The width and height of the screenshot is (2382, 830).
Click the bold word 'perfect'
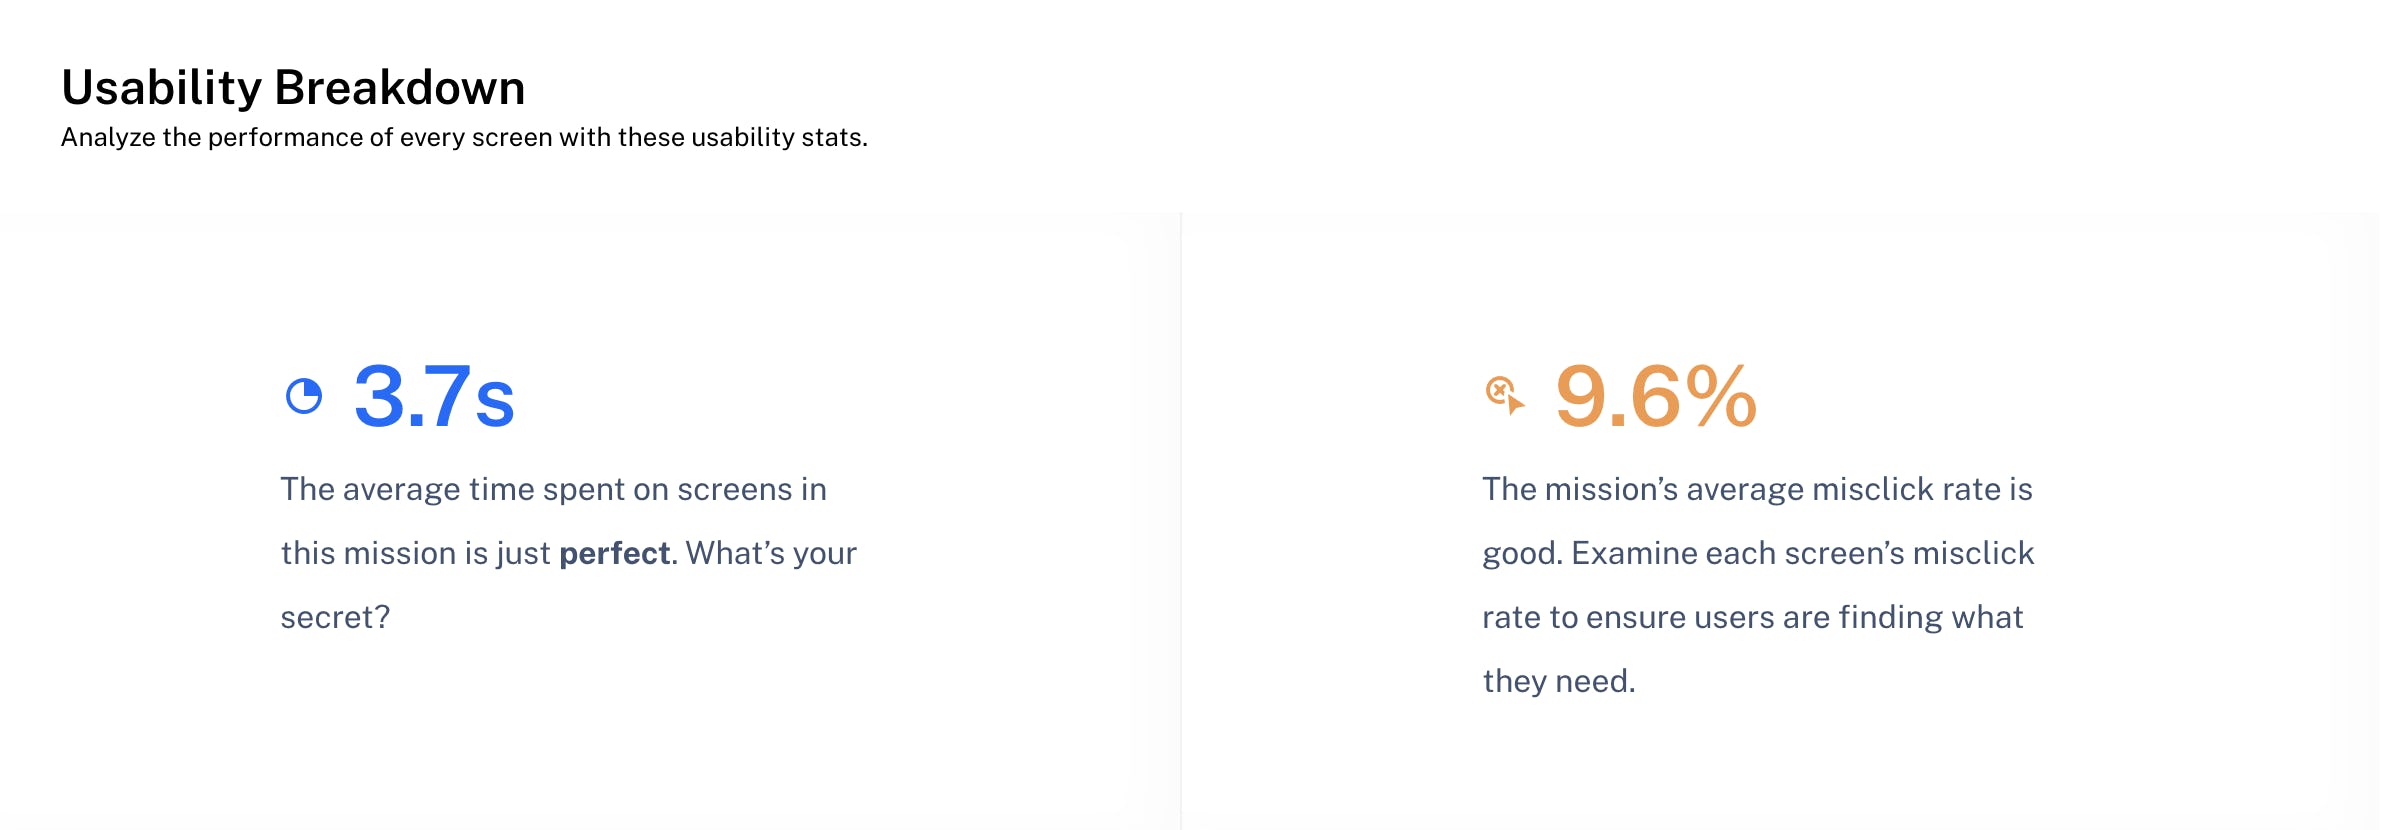[614, 553]
